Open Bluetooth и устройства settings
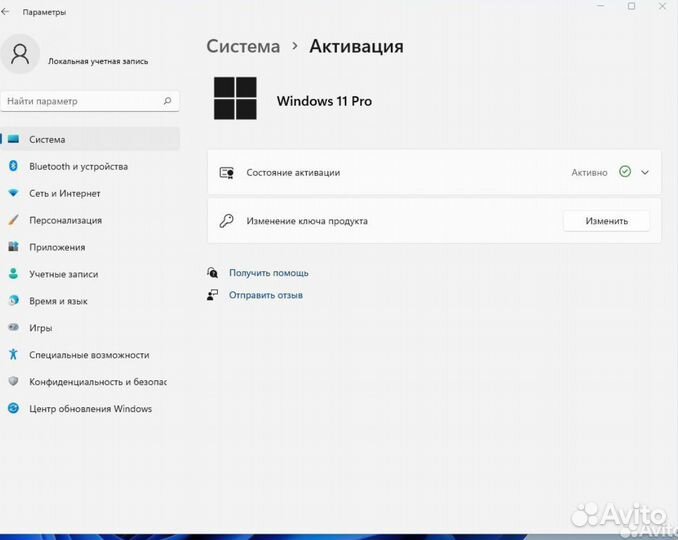 tap(90, 166)
